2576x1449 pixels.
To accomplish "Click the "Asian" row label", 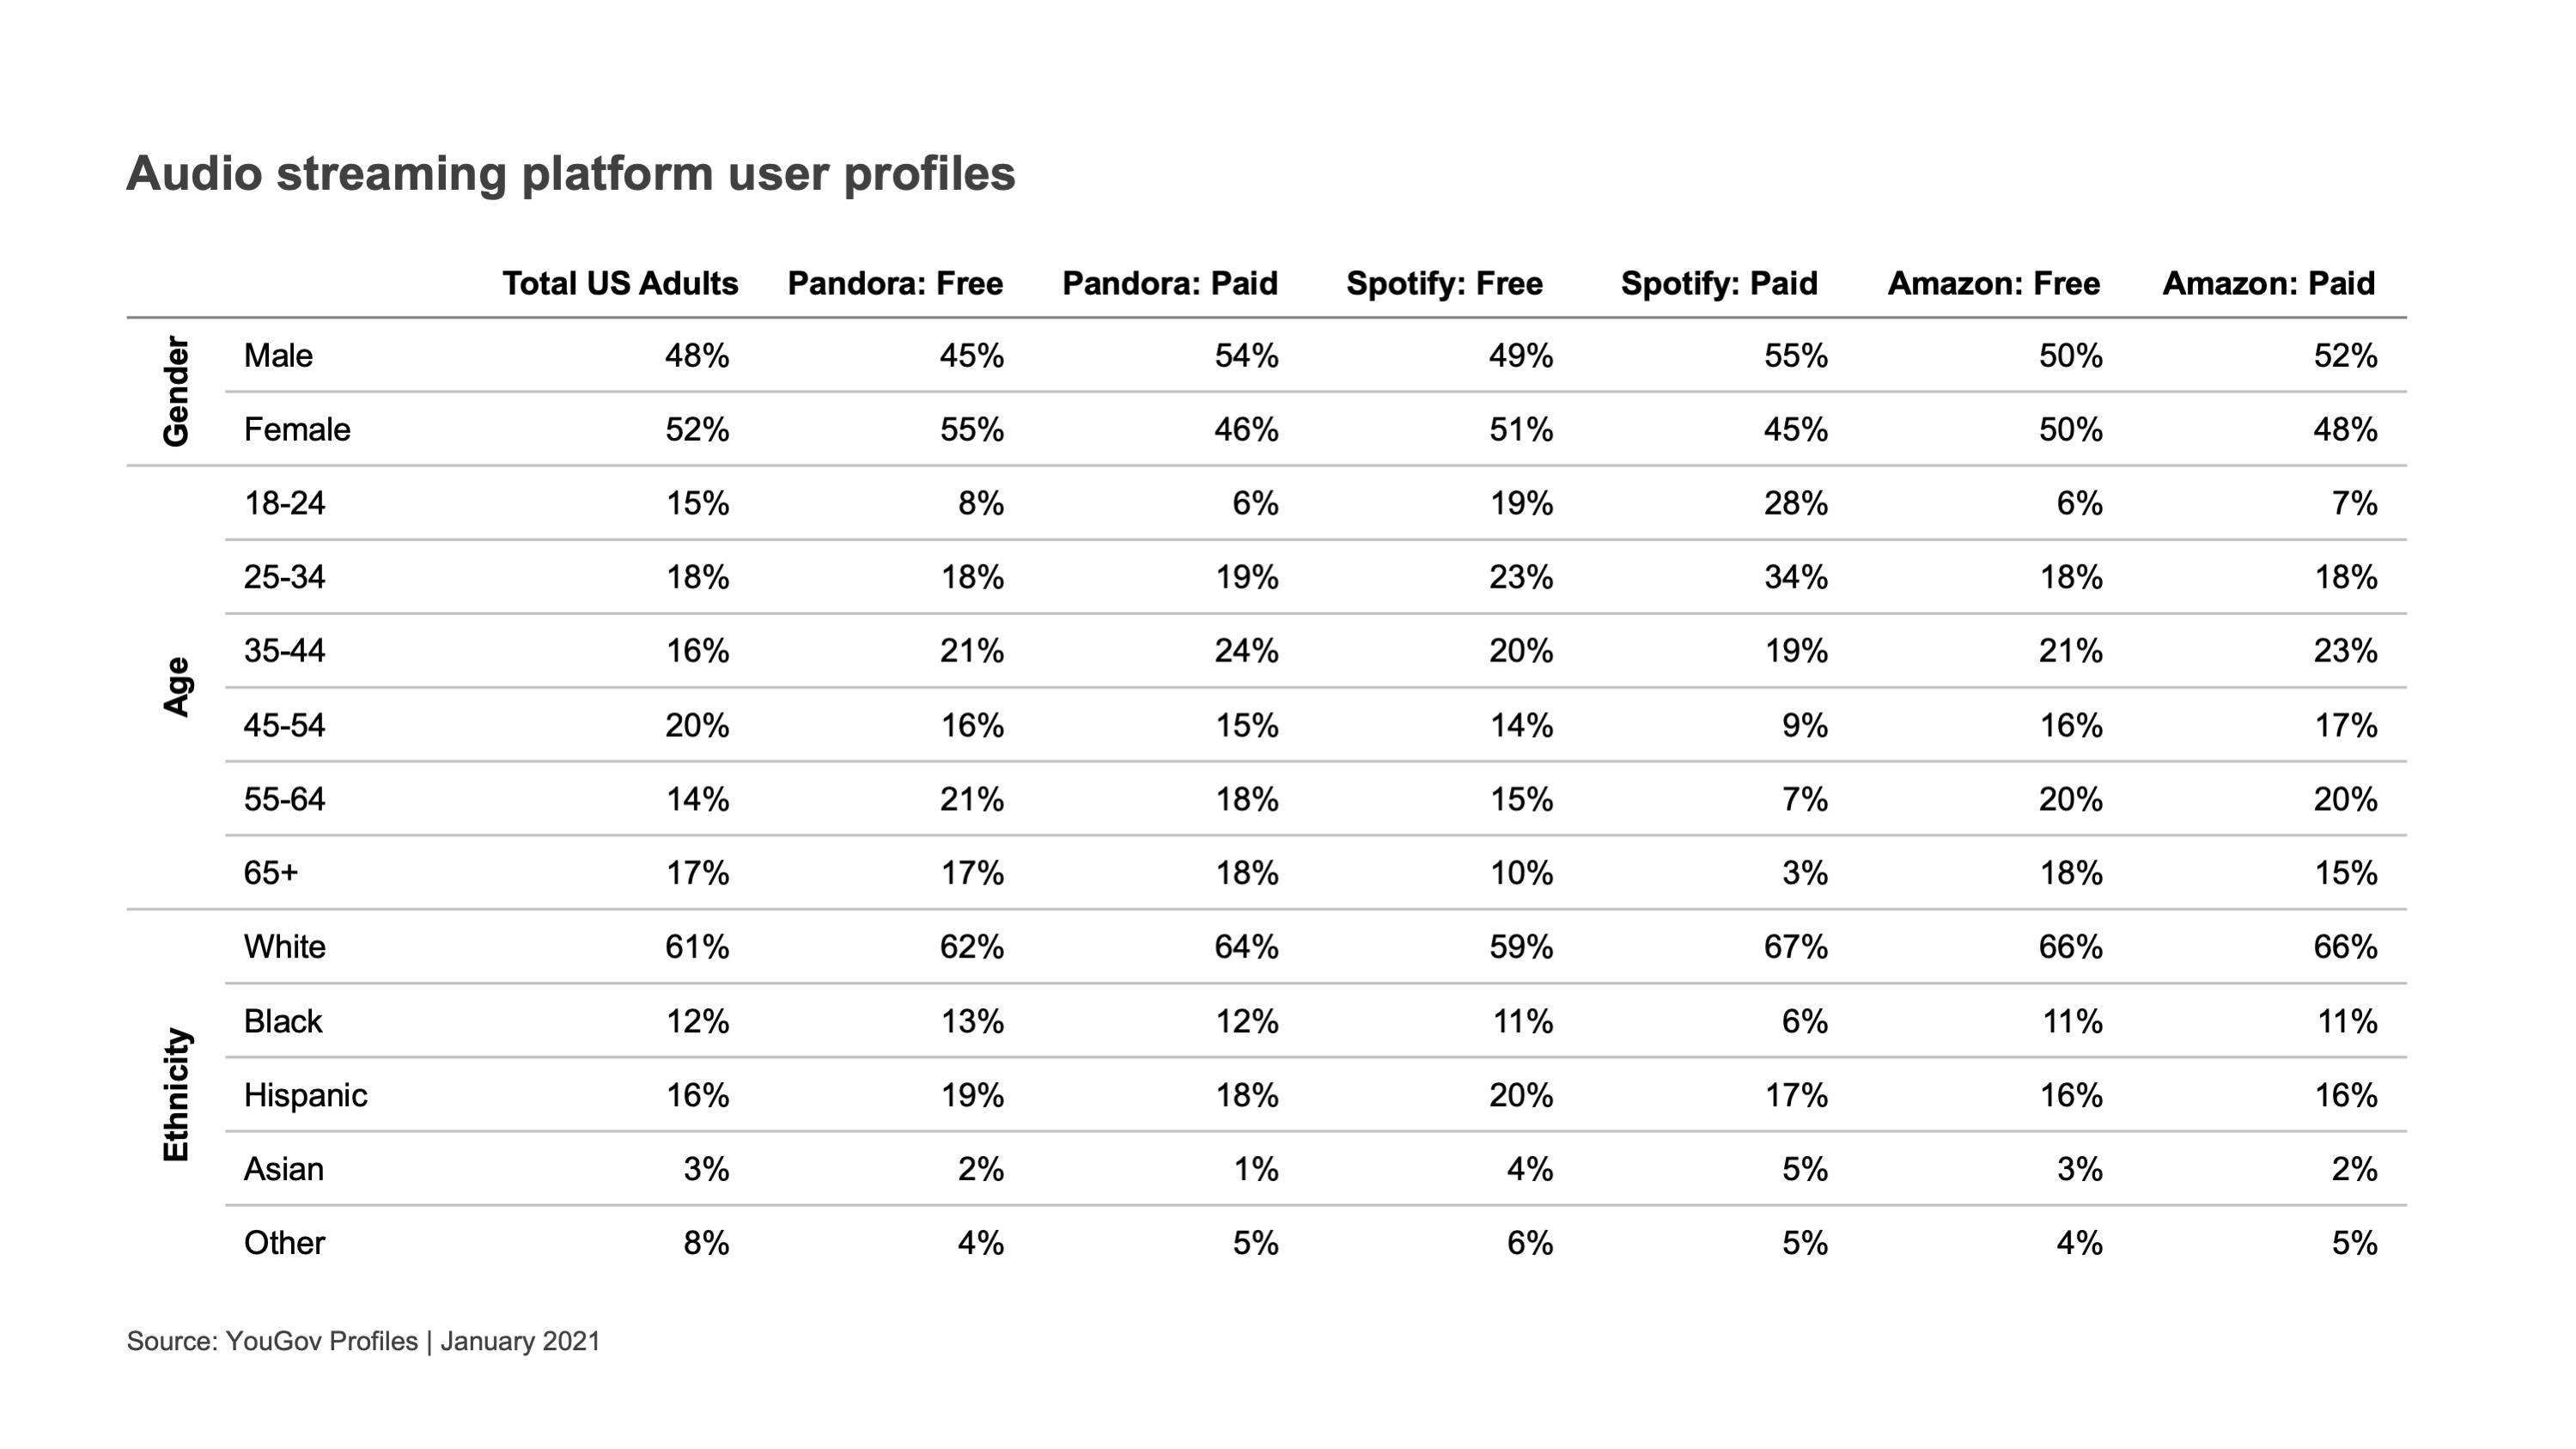I will [283, 1169].
